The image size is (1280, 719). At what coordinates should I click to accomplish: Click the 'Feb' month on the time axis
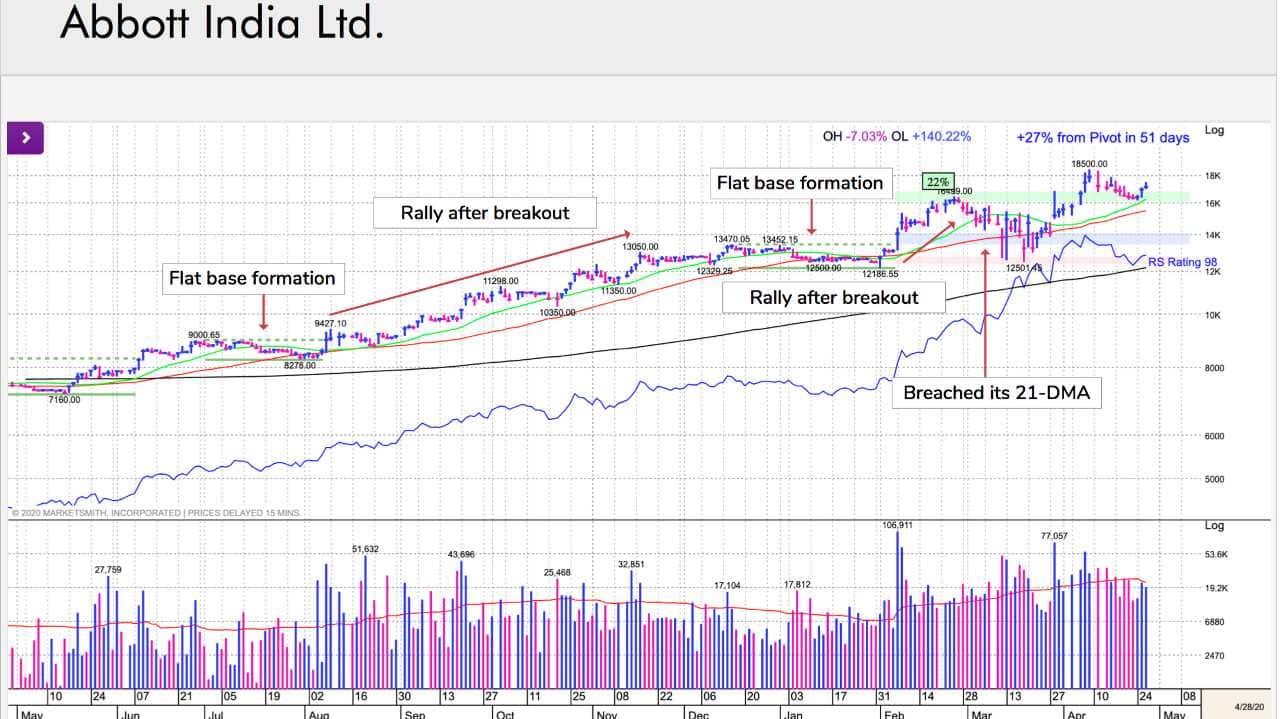tap(893, 714)
